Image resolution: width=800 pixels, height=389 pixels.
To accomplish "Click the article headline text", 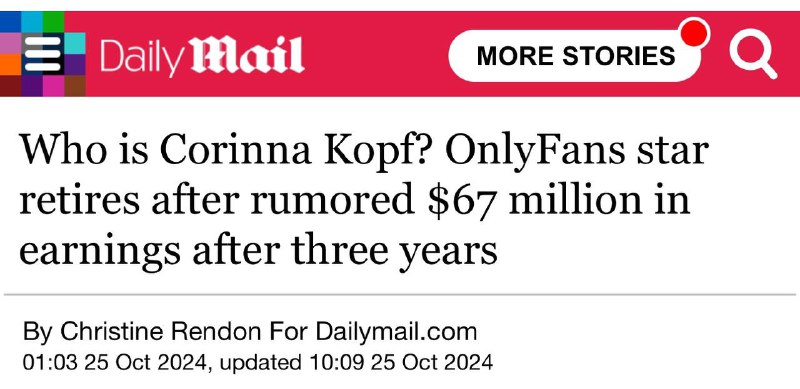I will [363, 200].
